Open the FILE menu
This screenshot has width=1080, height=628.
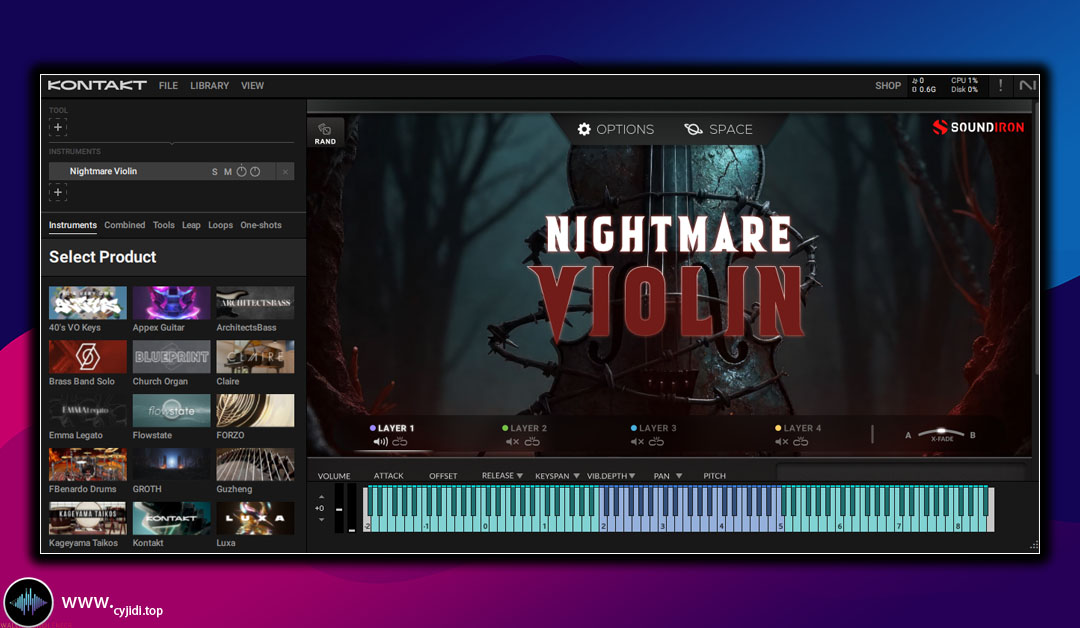(168, 85)
